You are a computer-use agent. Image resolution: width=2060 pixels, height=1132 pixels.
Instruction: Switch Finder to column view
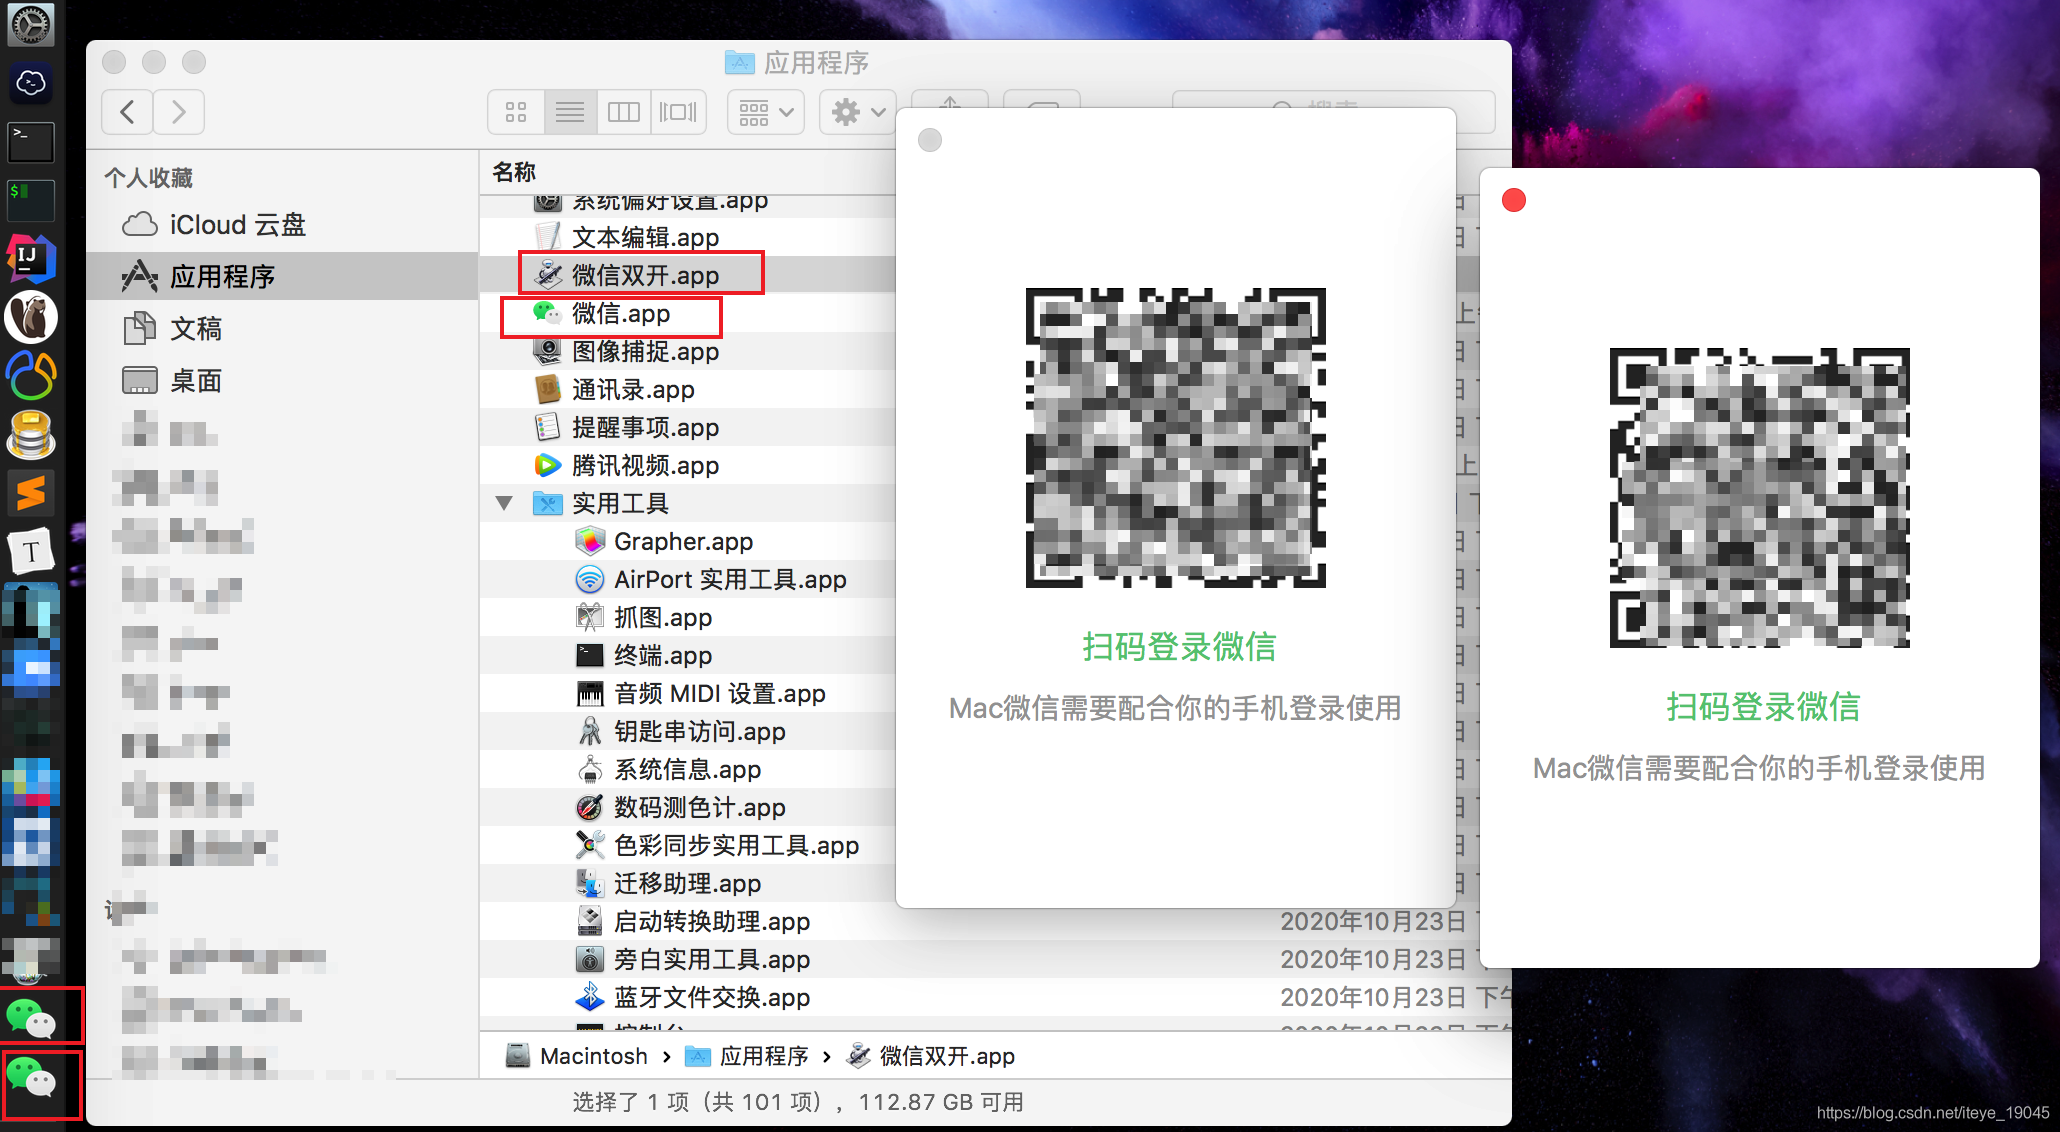624,112
